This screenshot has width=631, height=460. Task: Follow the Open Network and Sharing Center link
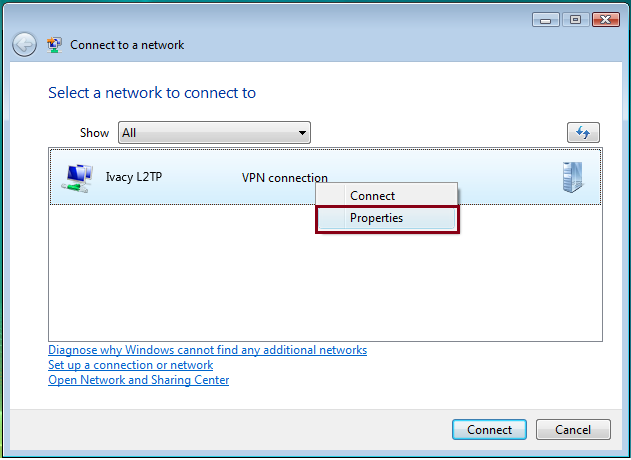coord(138,380)
